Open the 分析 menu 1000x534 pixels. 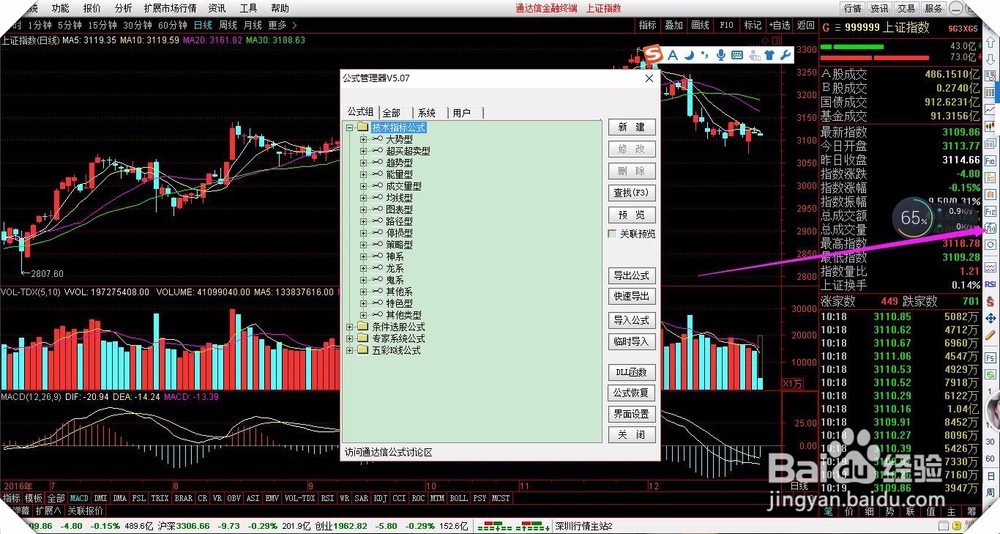123,8
